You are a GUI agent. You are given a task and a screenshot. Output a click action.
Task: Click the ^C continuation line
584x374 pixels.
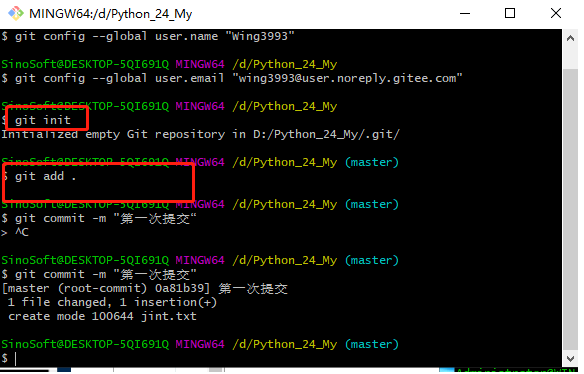15,232
